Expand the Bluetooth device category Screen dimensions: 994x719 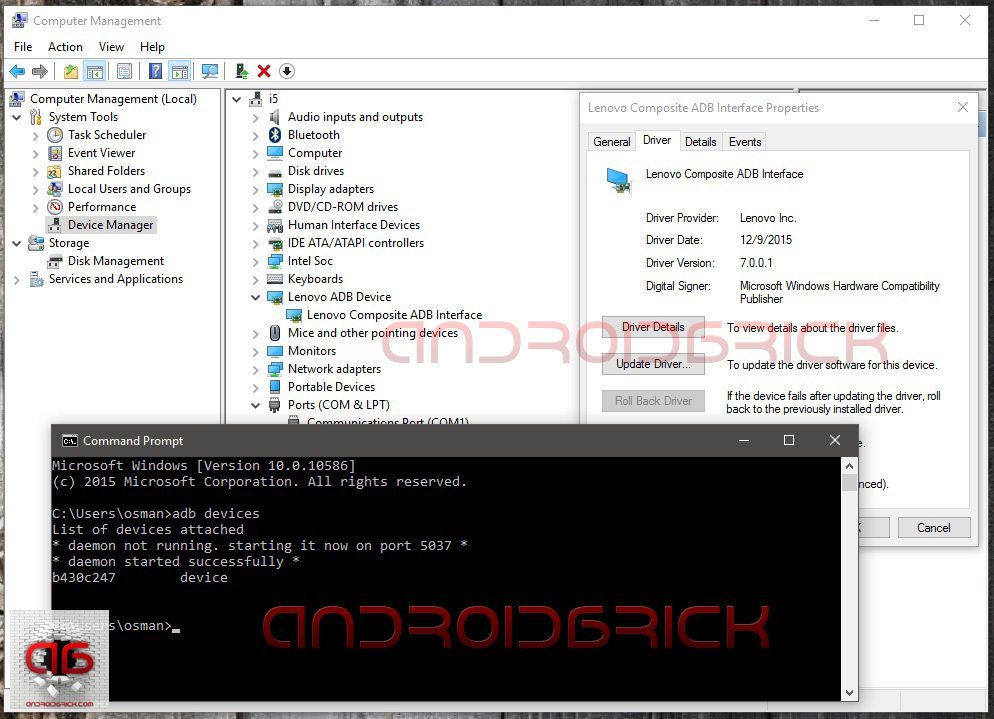256,135
